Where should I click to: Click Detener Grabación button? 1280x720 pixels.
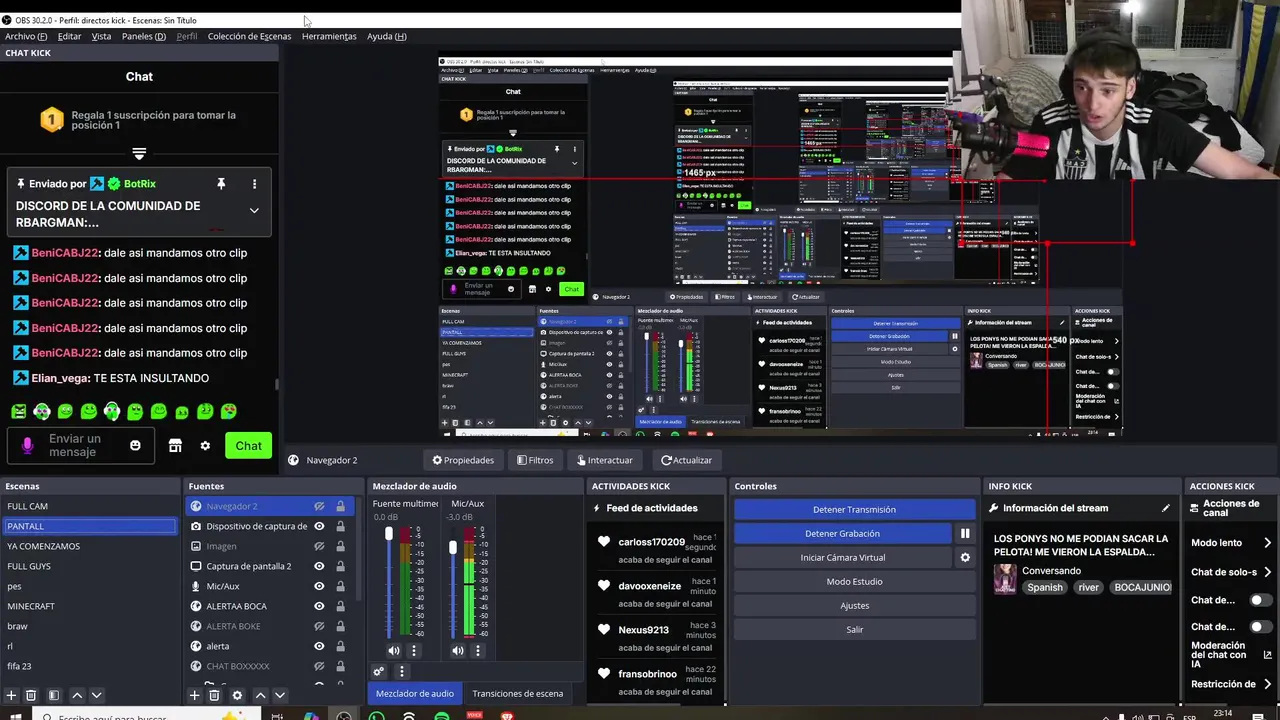pyautogui.click(x=843, y=534)
